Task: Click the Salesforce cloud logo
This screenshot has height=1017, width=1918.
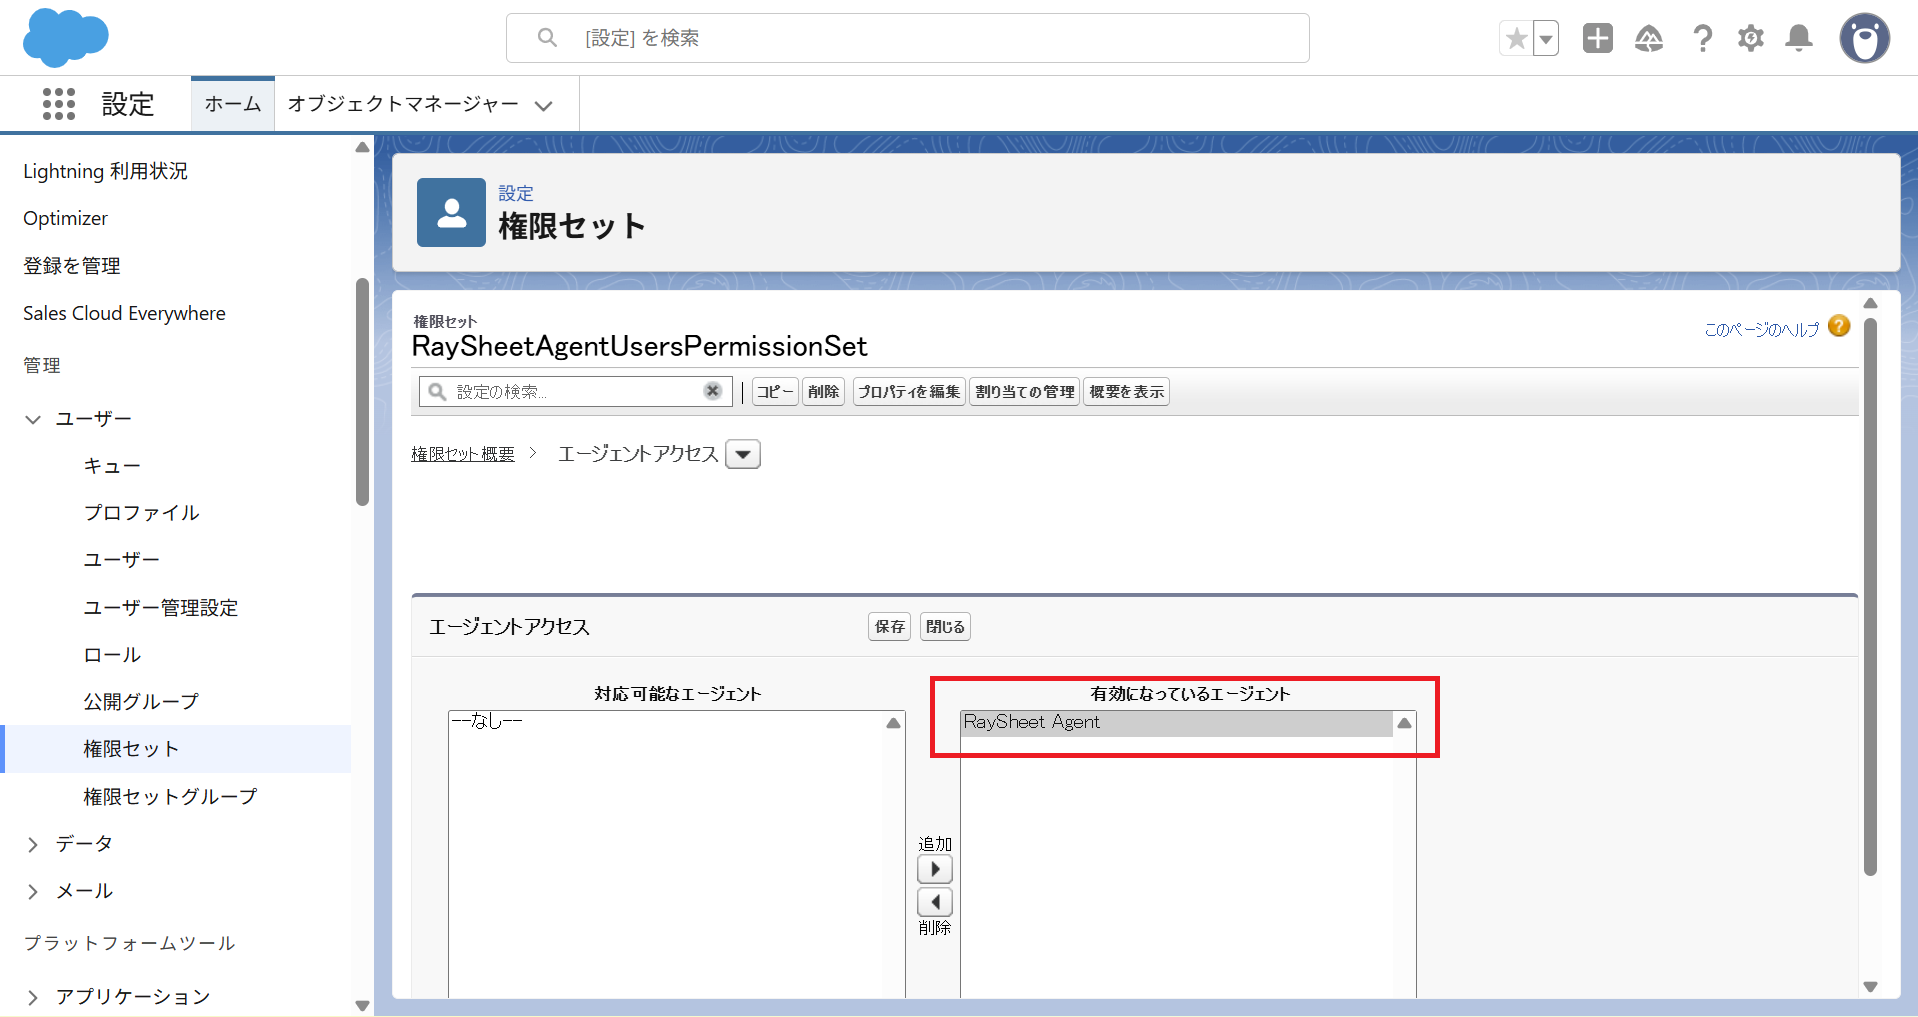Action: pyautogui.click(x=65, y=38)
